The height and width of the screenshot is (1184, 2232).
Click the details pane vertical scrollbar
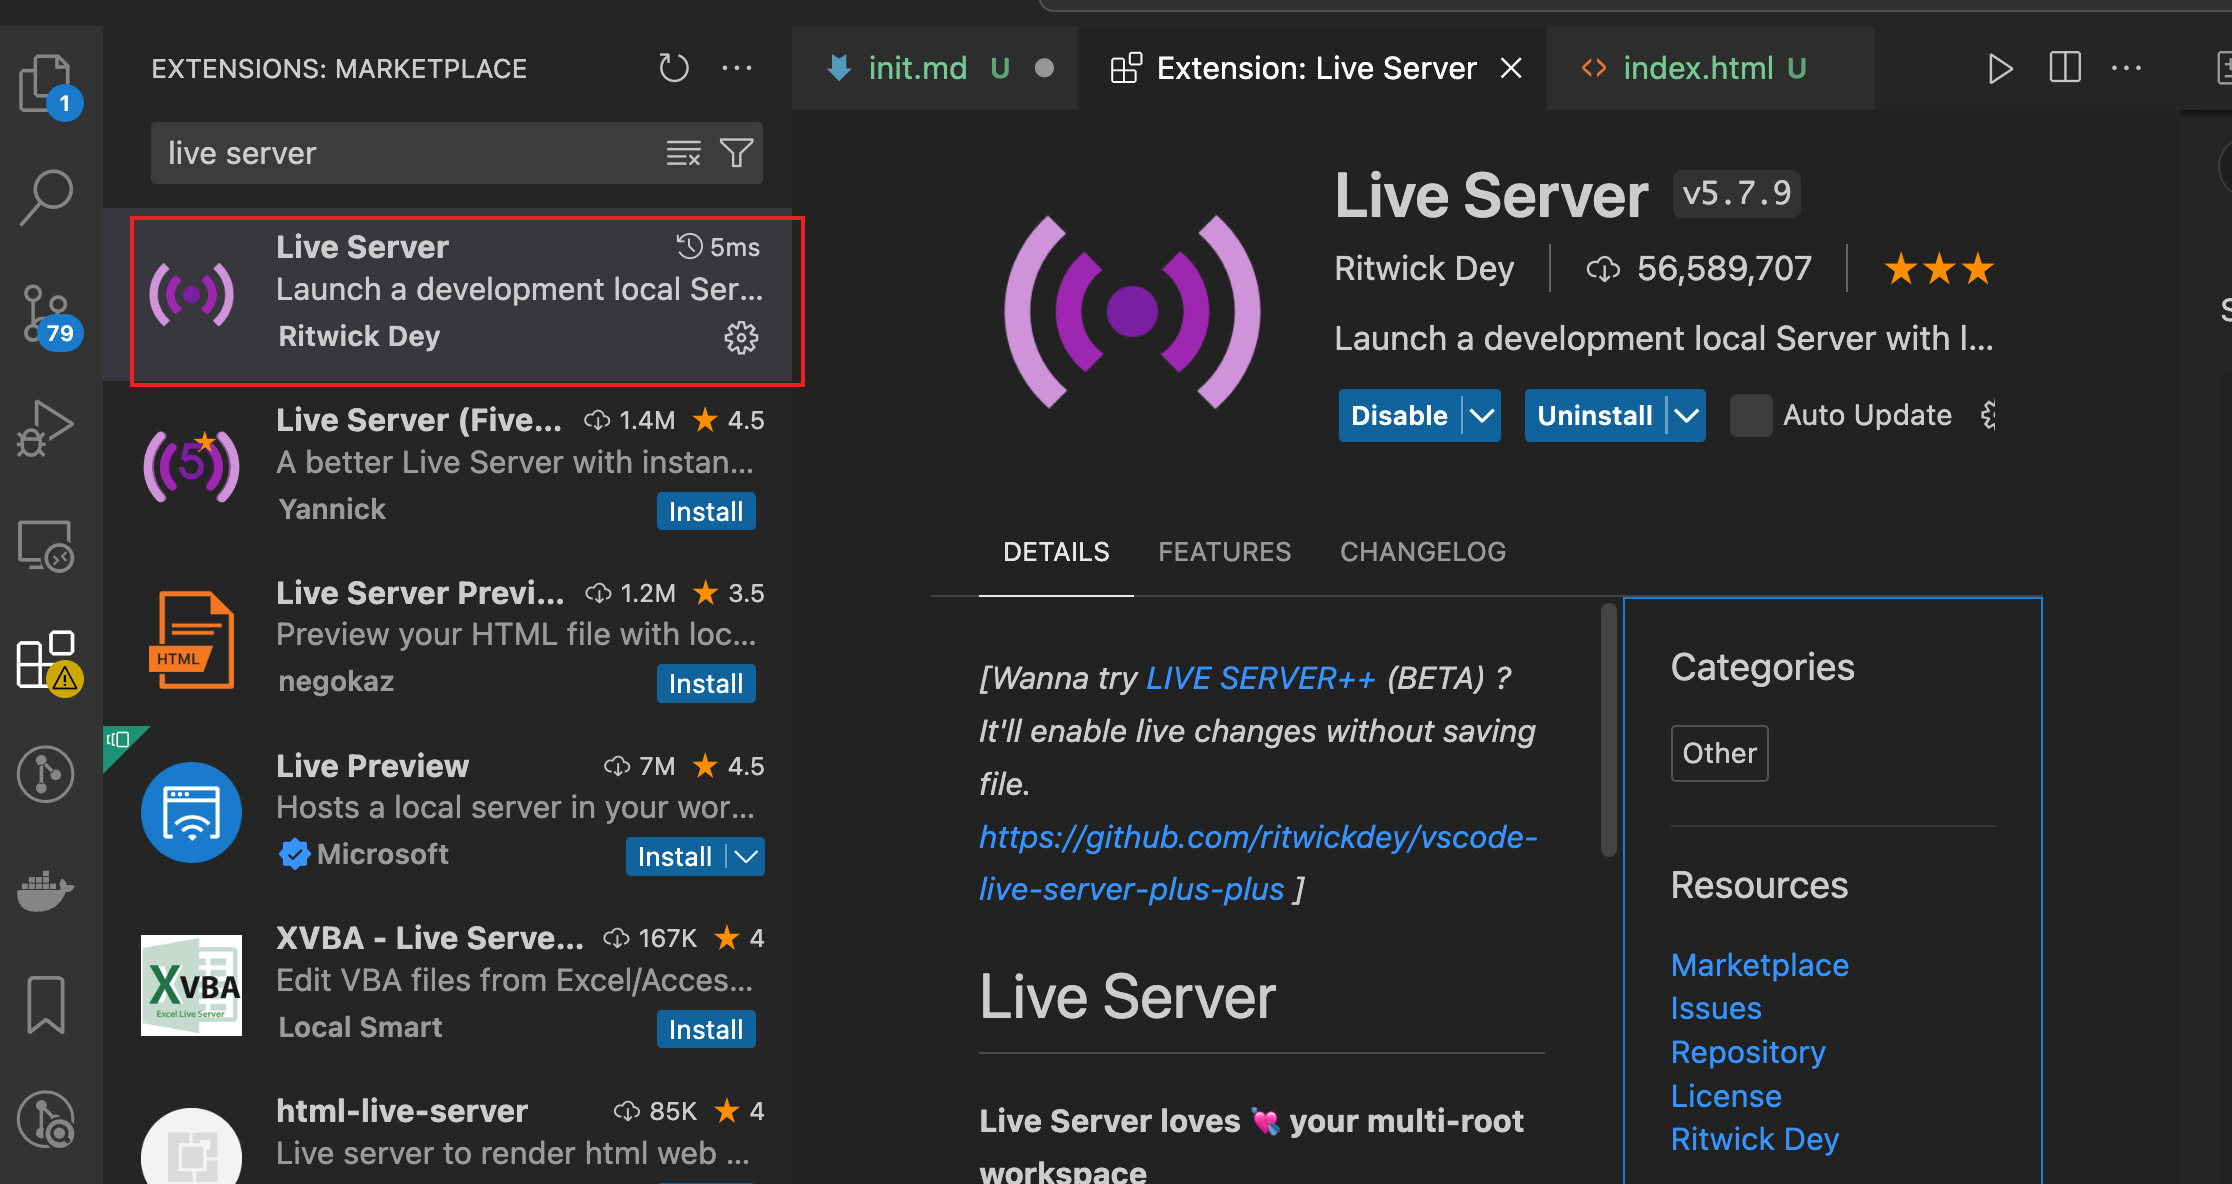tap(1608, 730)
